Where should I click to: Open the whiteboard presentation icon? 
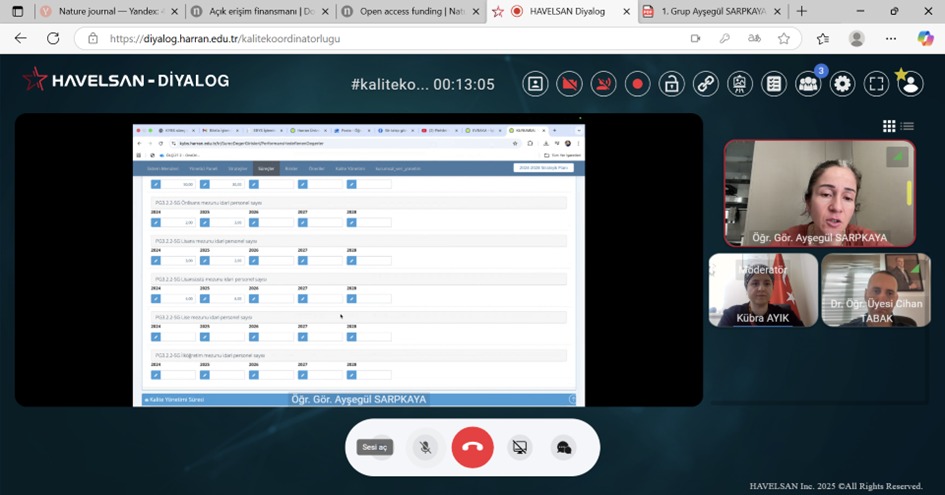(740, 84)
